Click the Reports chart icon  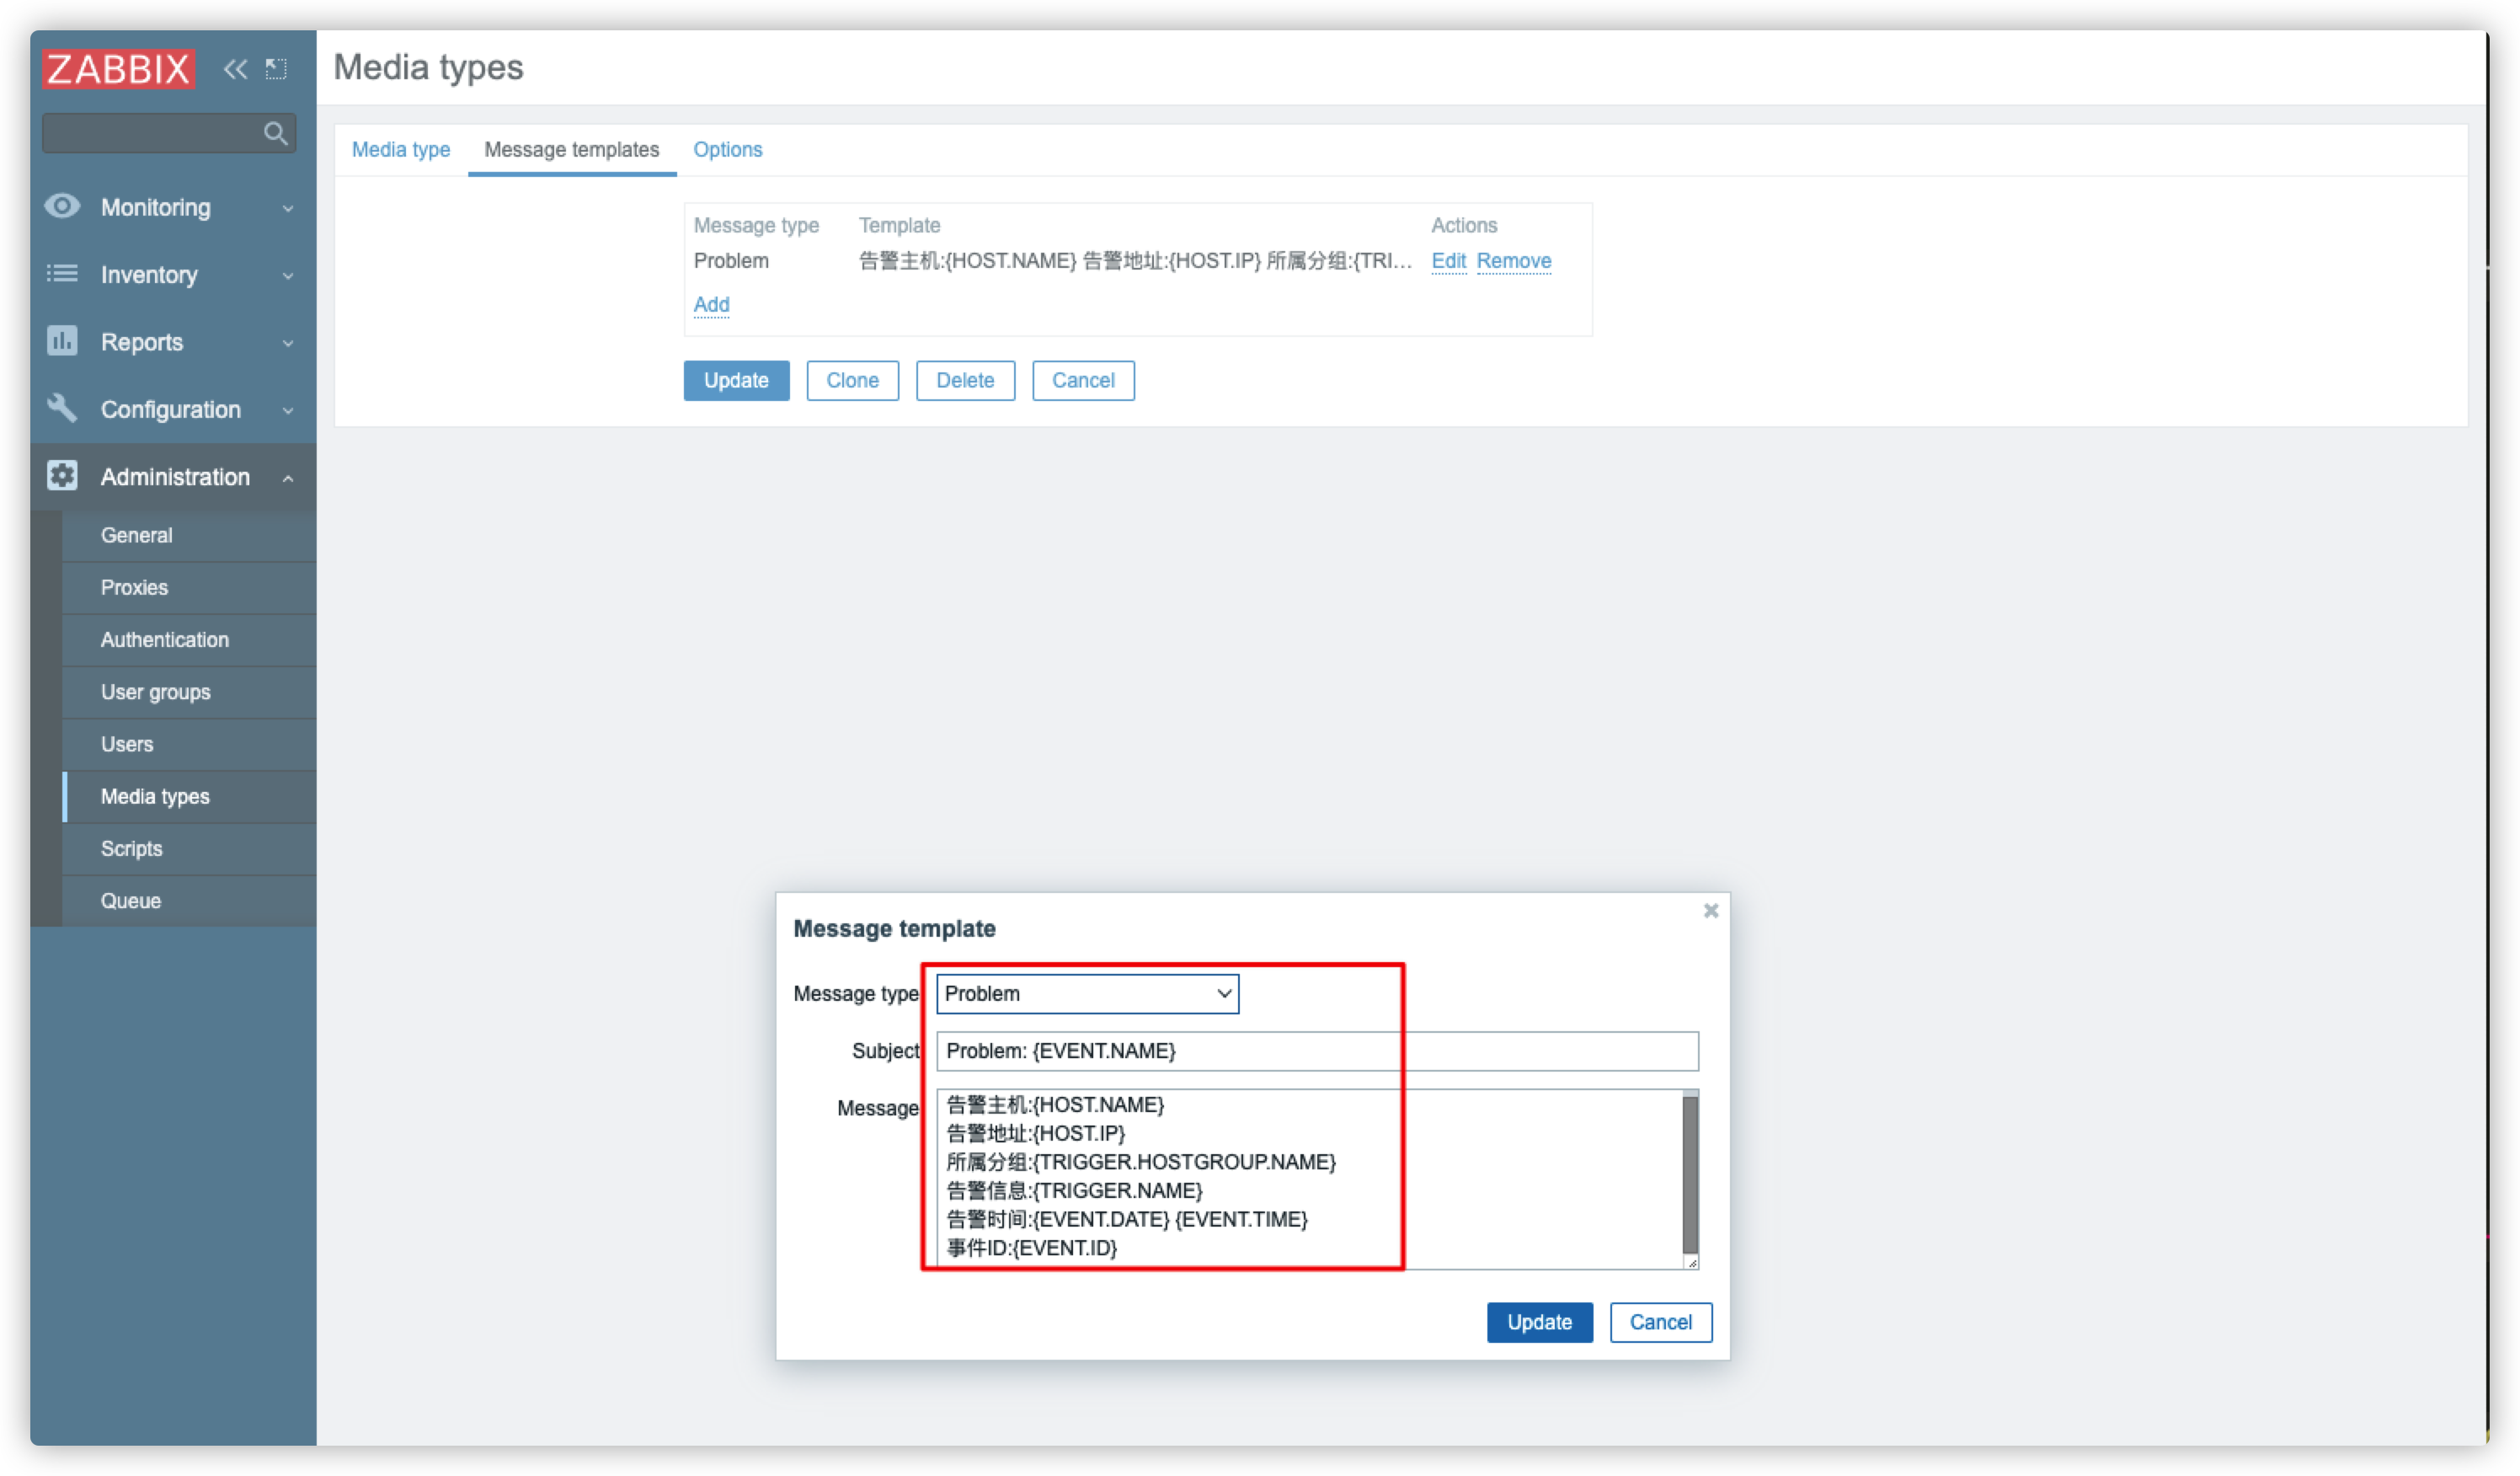pyautogui.click(x=62, y=341)
